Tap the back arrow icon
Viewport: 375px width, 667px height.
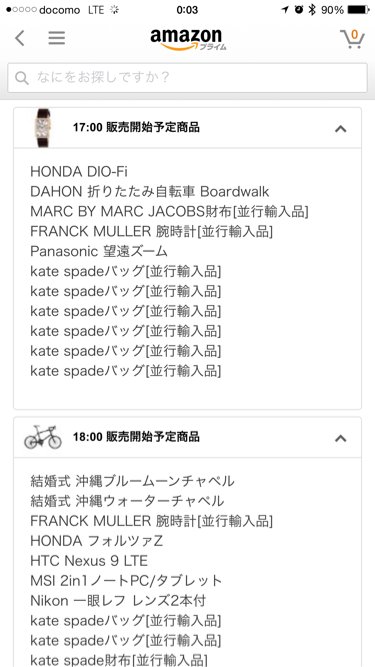pyautogui.click(x=20, y=38)
